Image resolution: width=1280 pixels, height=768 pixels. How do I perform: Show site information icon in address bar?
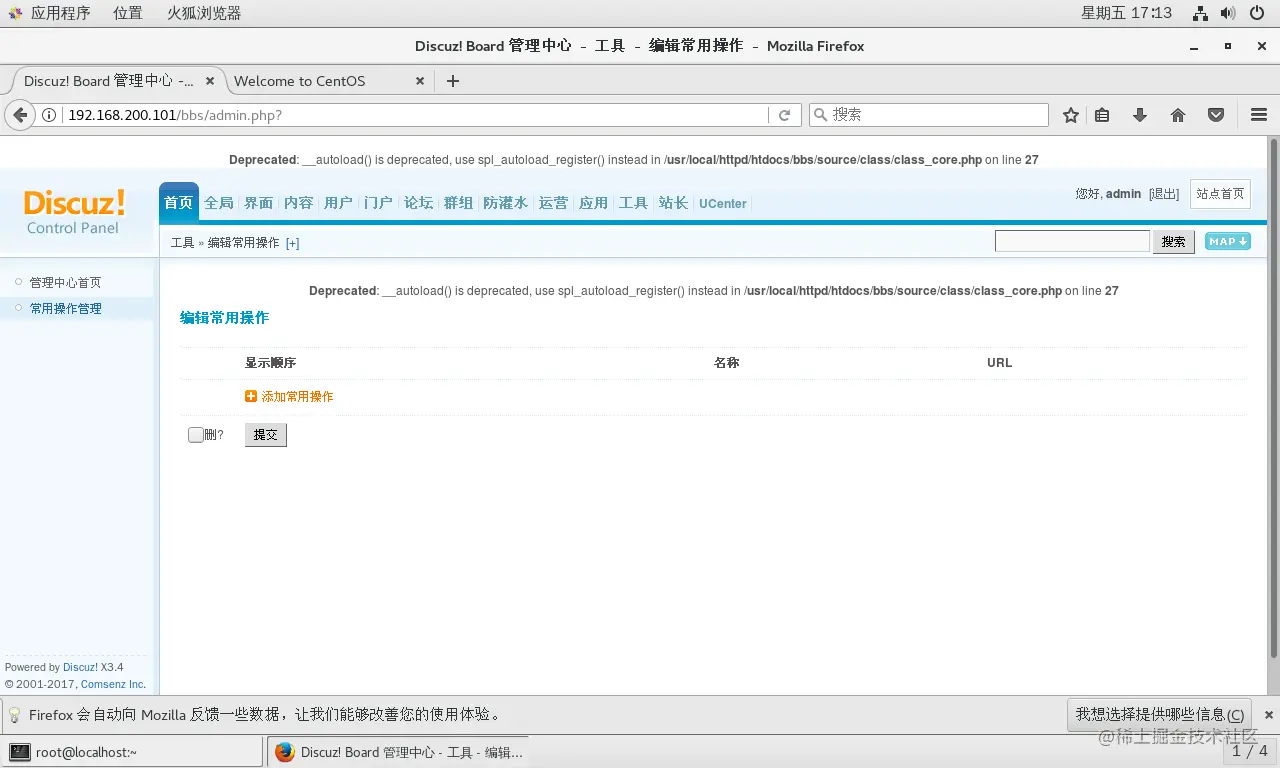[x=48, y=115]
